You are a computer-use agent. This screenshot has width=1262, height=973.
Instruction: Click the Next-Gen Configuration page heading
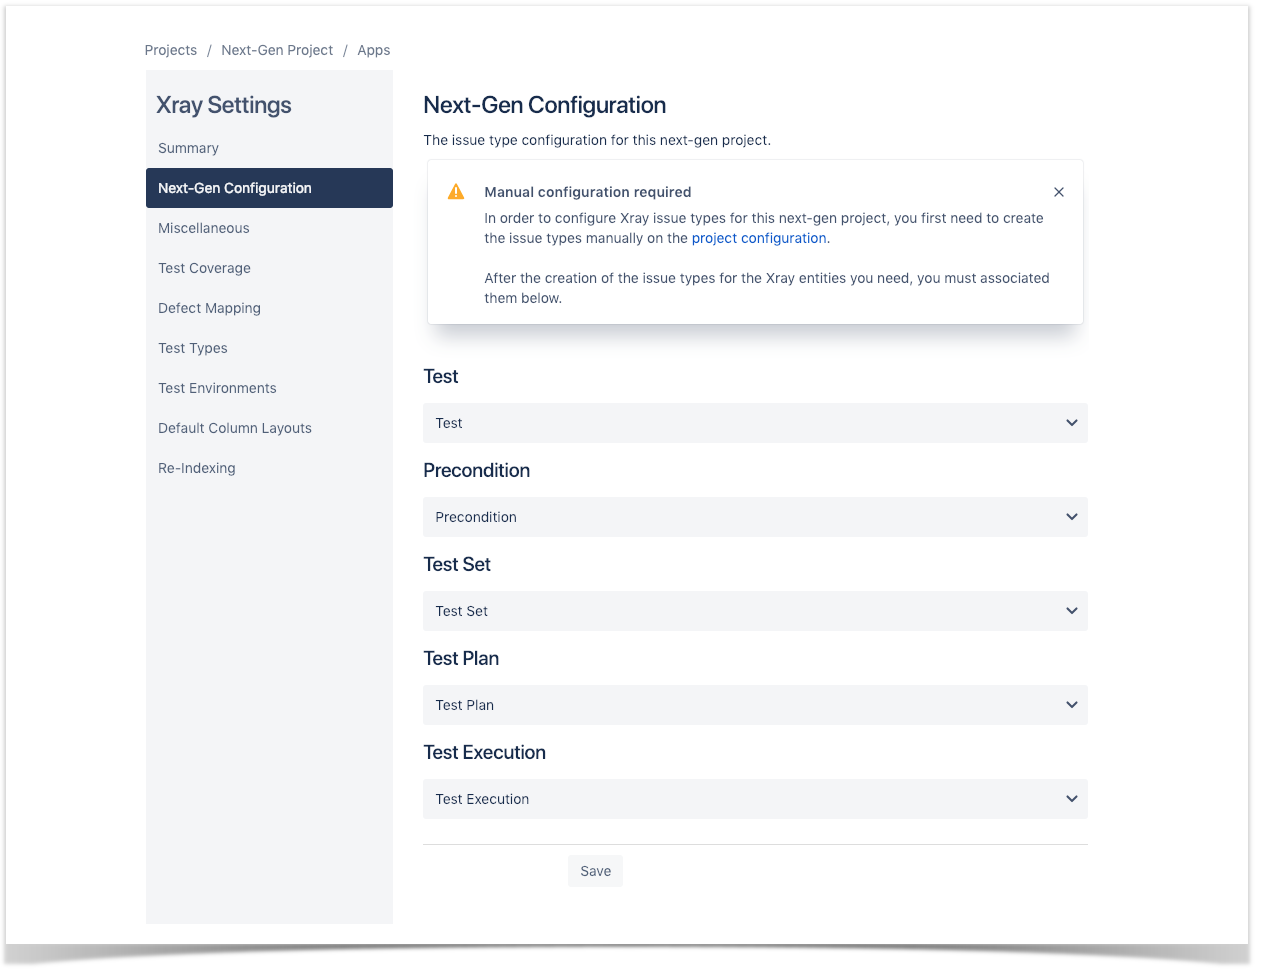545,105
